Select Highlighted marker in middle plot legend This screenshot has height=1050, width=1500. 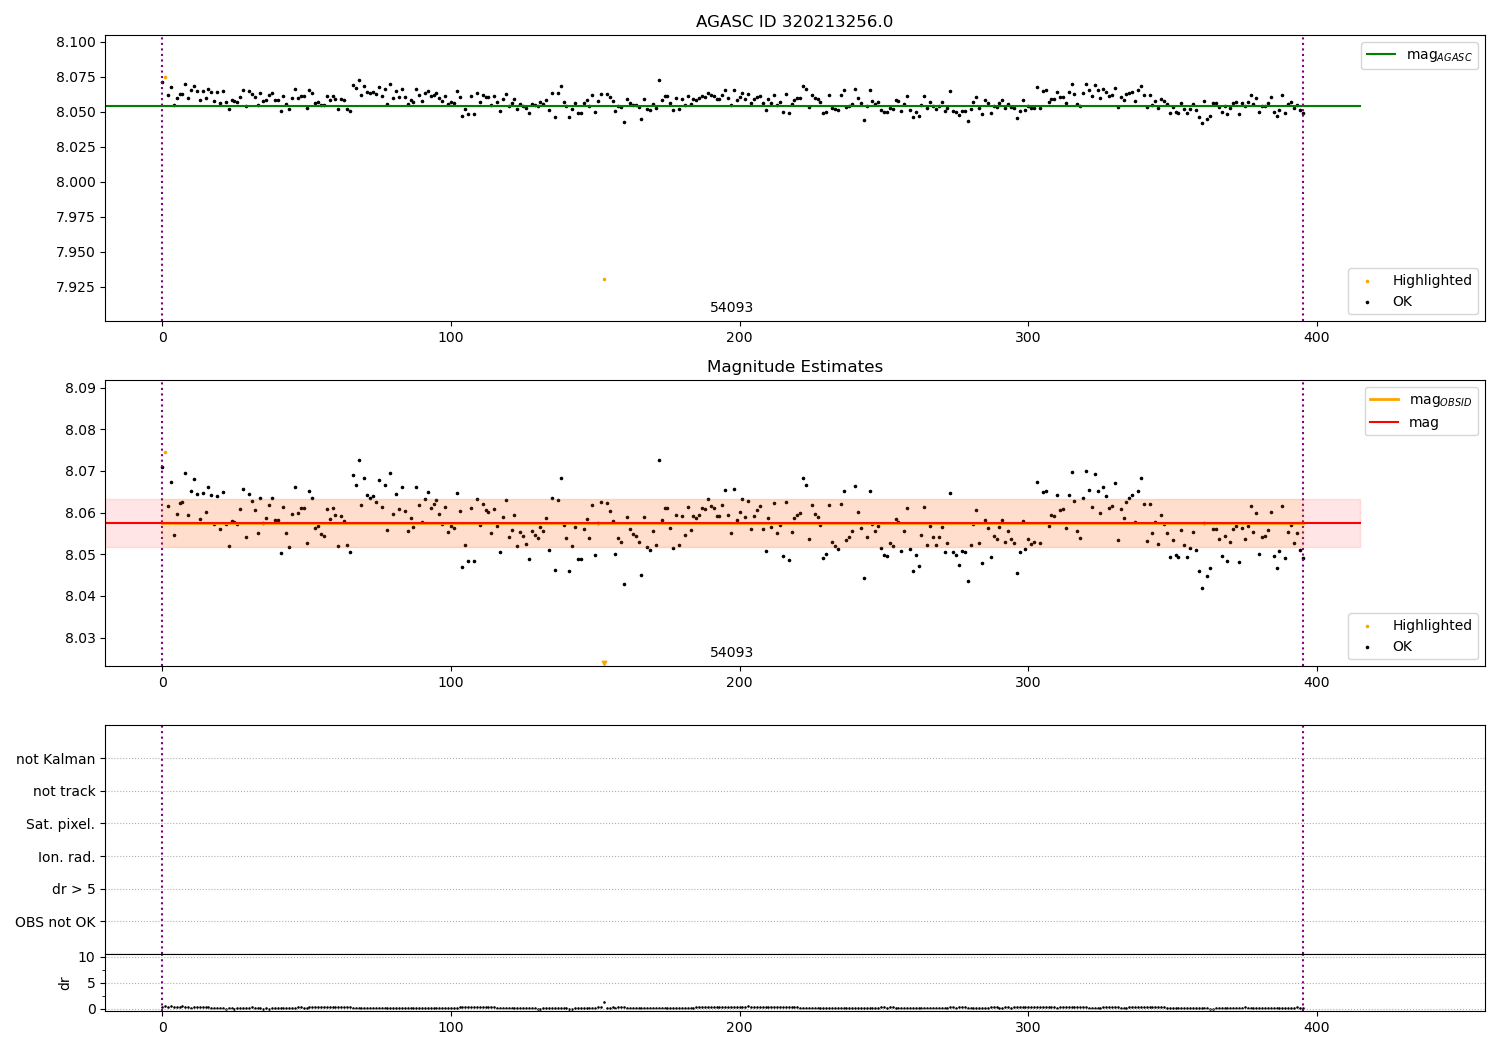[x=1367, y=626]
